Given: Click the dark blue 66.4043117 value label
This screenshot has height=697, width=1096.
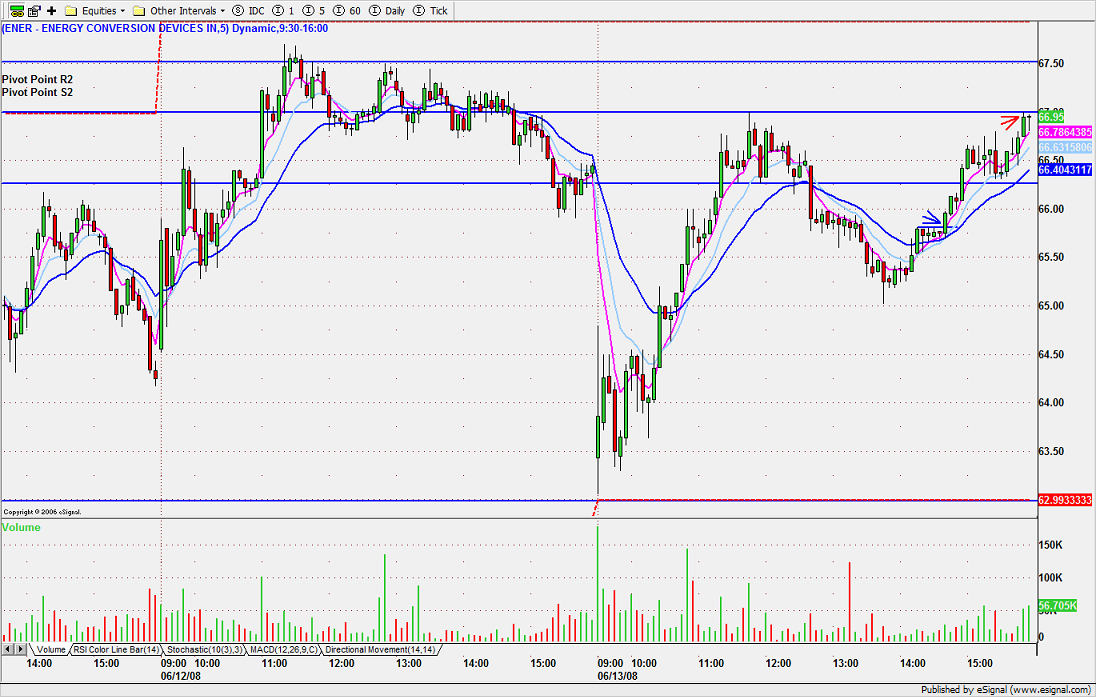Looking at the screenshot, I should click(1065, 170).
